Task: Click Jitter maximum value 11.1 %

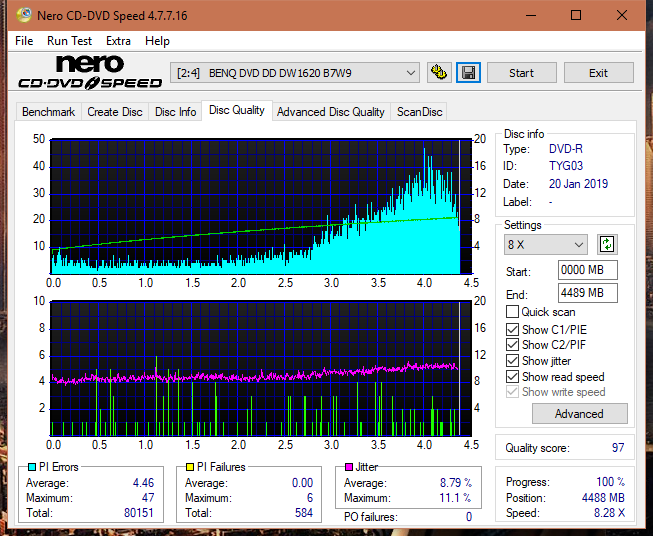Action: point(456,497)
